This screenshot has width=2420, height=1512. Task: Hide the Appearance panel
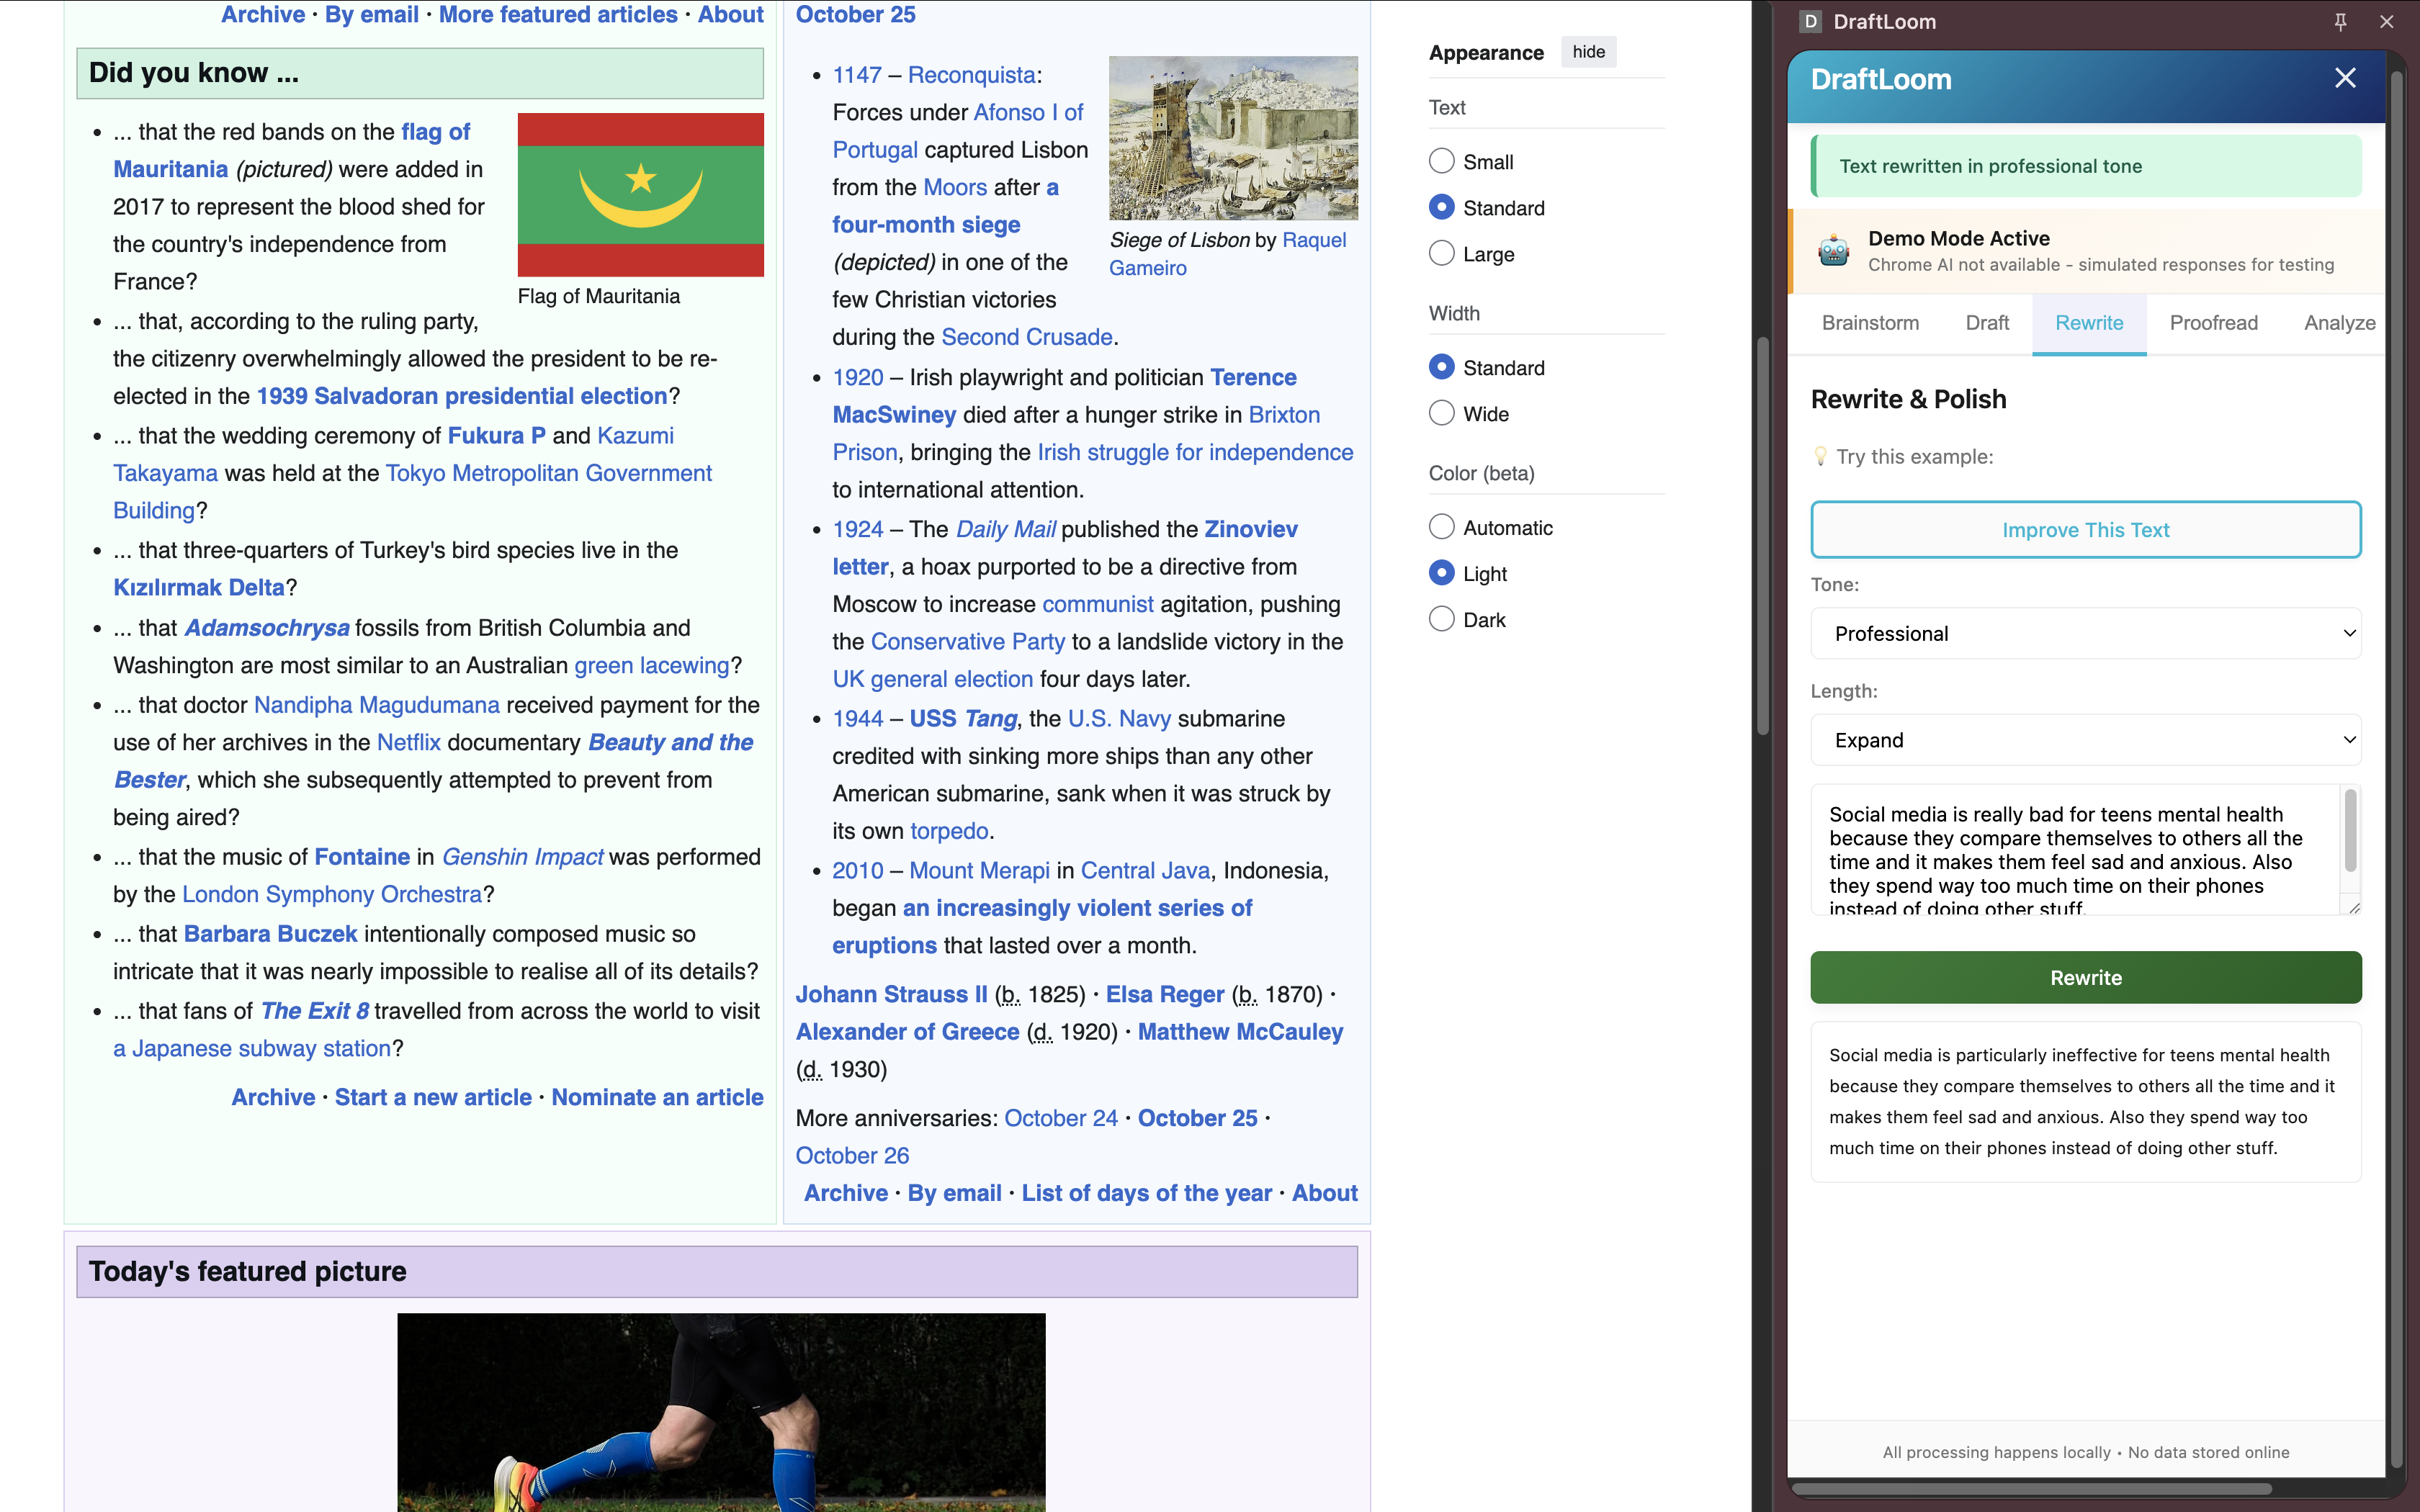click(x=1588, y=52)
